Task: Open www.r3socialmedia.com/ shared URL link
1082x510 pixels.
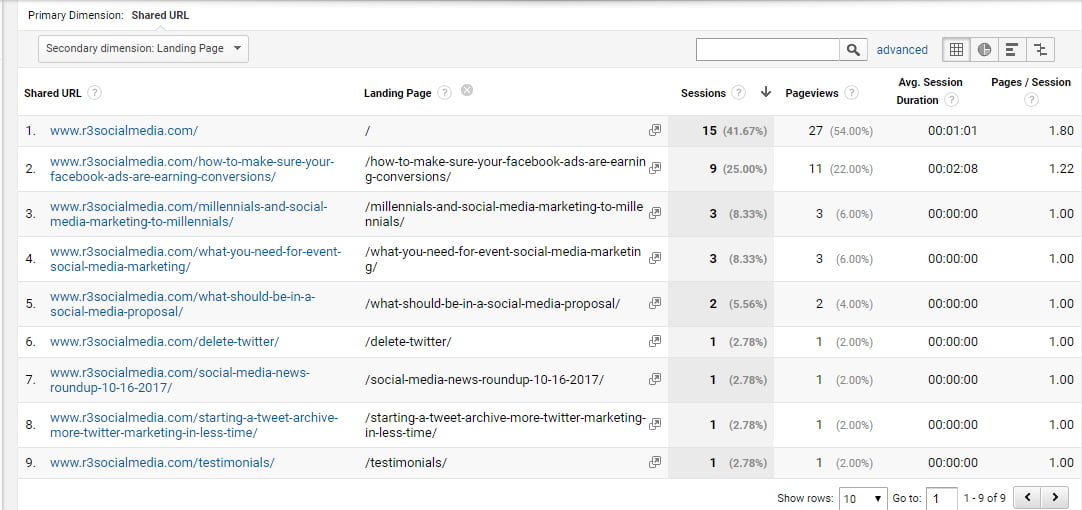Action: [x=124, y=130]
